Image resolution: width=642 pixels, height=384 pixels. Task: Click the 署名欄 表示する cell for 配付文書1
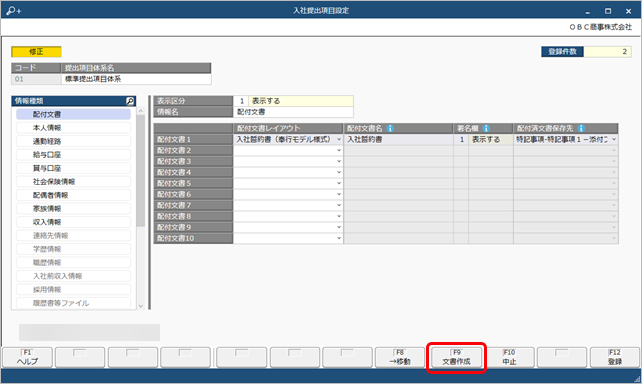click(491, 139)
